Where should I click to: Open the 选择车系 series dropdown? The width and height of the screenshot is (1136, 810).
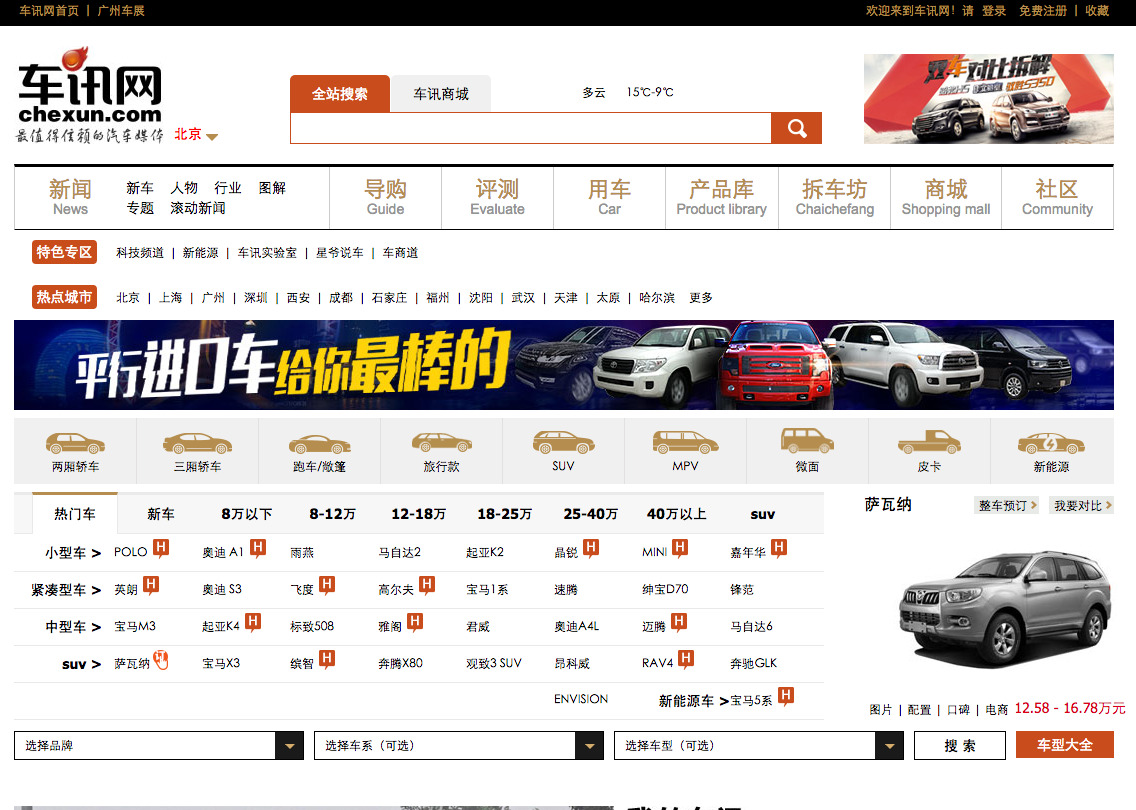[x=589, y=746]
